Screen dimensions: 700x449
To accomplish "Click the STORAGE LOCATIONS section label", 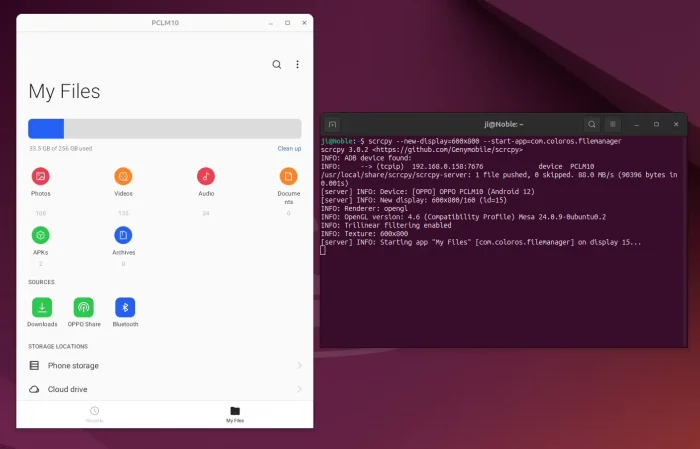I will (x=58, y=346).
